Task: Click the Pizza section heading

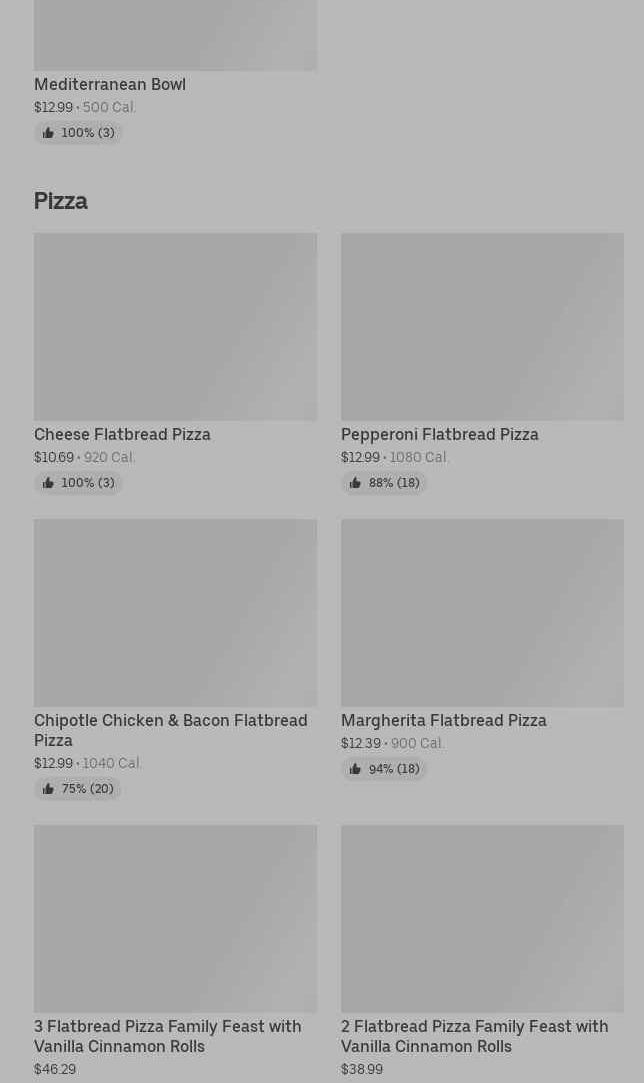Action: [61, 201]
